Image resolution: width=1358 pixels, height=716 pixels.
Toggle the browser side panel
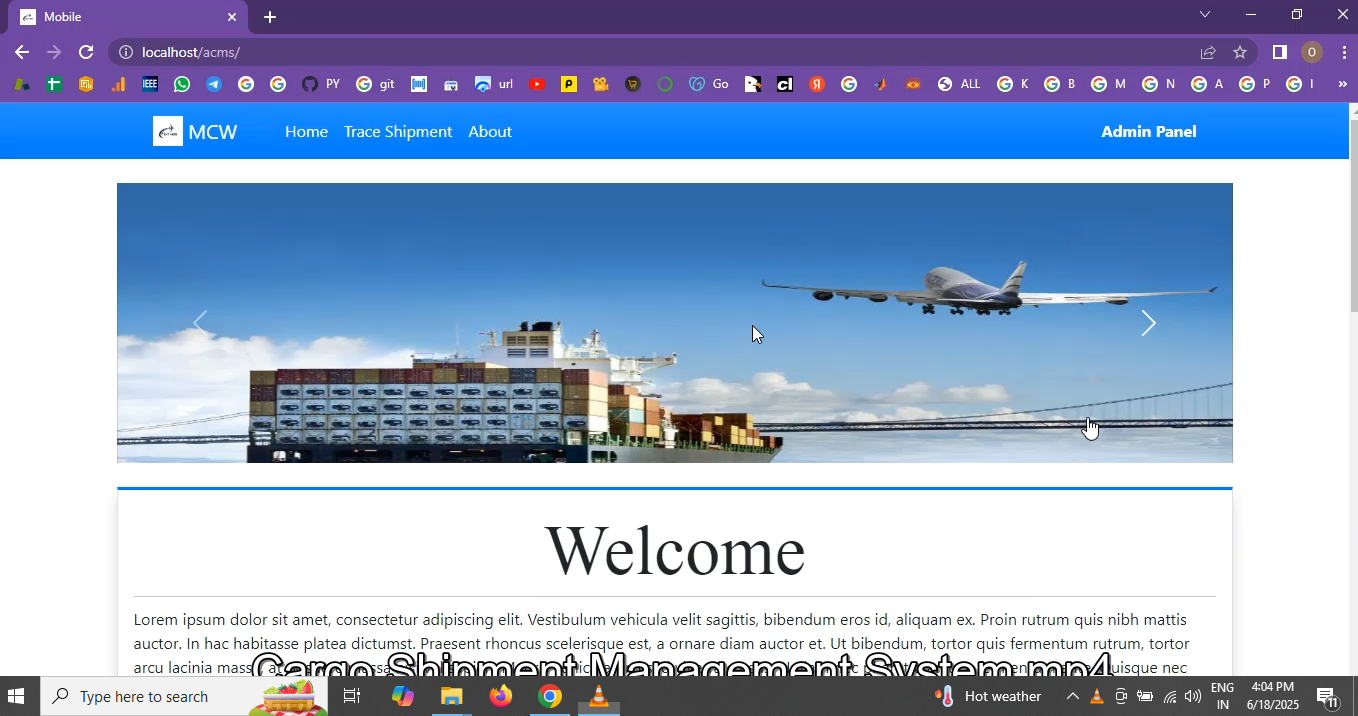[1279, 52]
